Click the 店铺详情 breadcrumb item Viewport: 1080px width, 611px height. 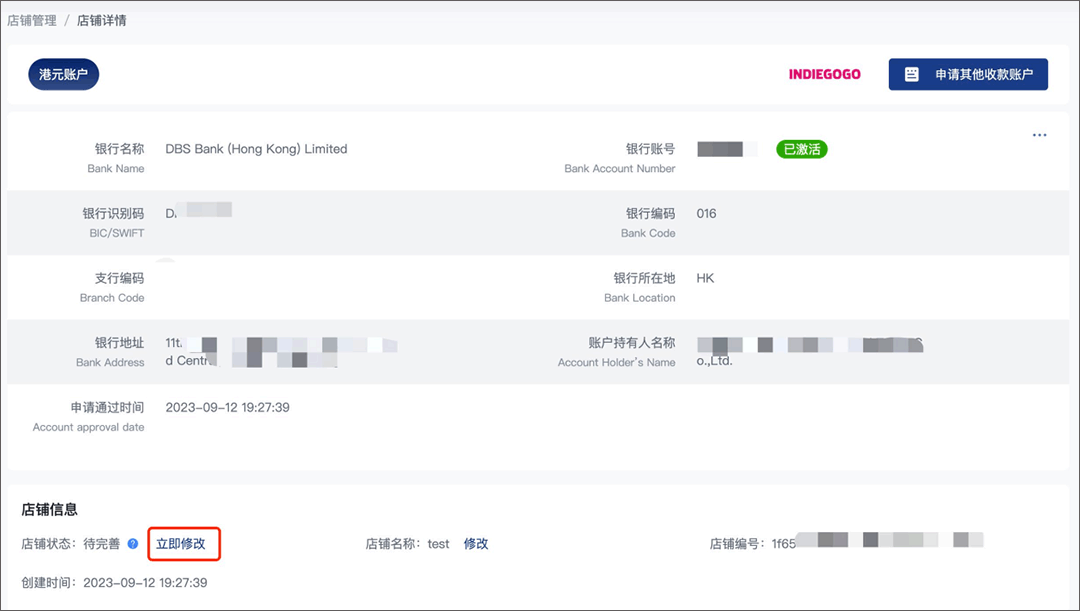coord(101,20)
